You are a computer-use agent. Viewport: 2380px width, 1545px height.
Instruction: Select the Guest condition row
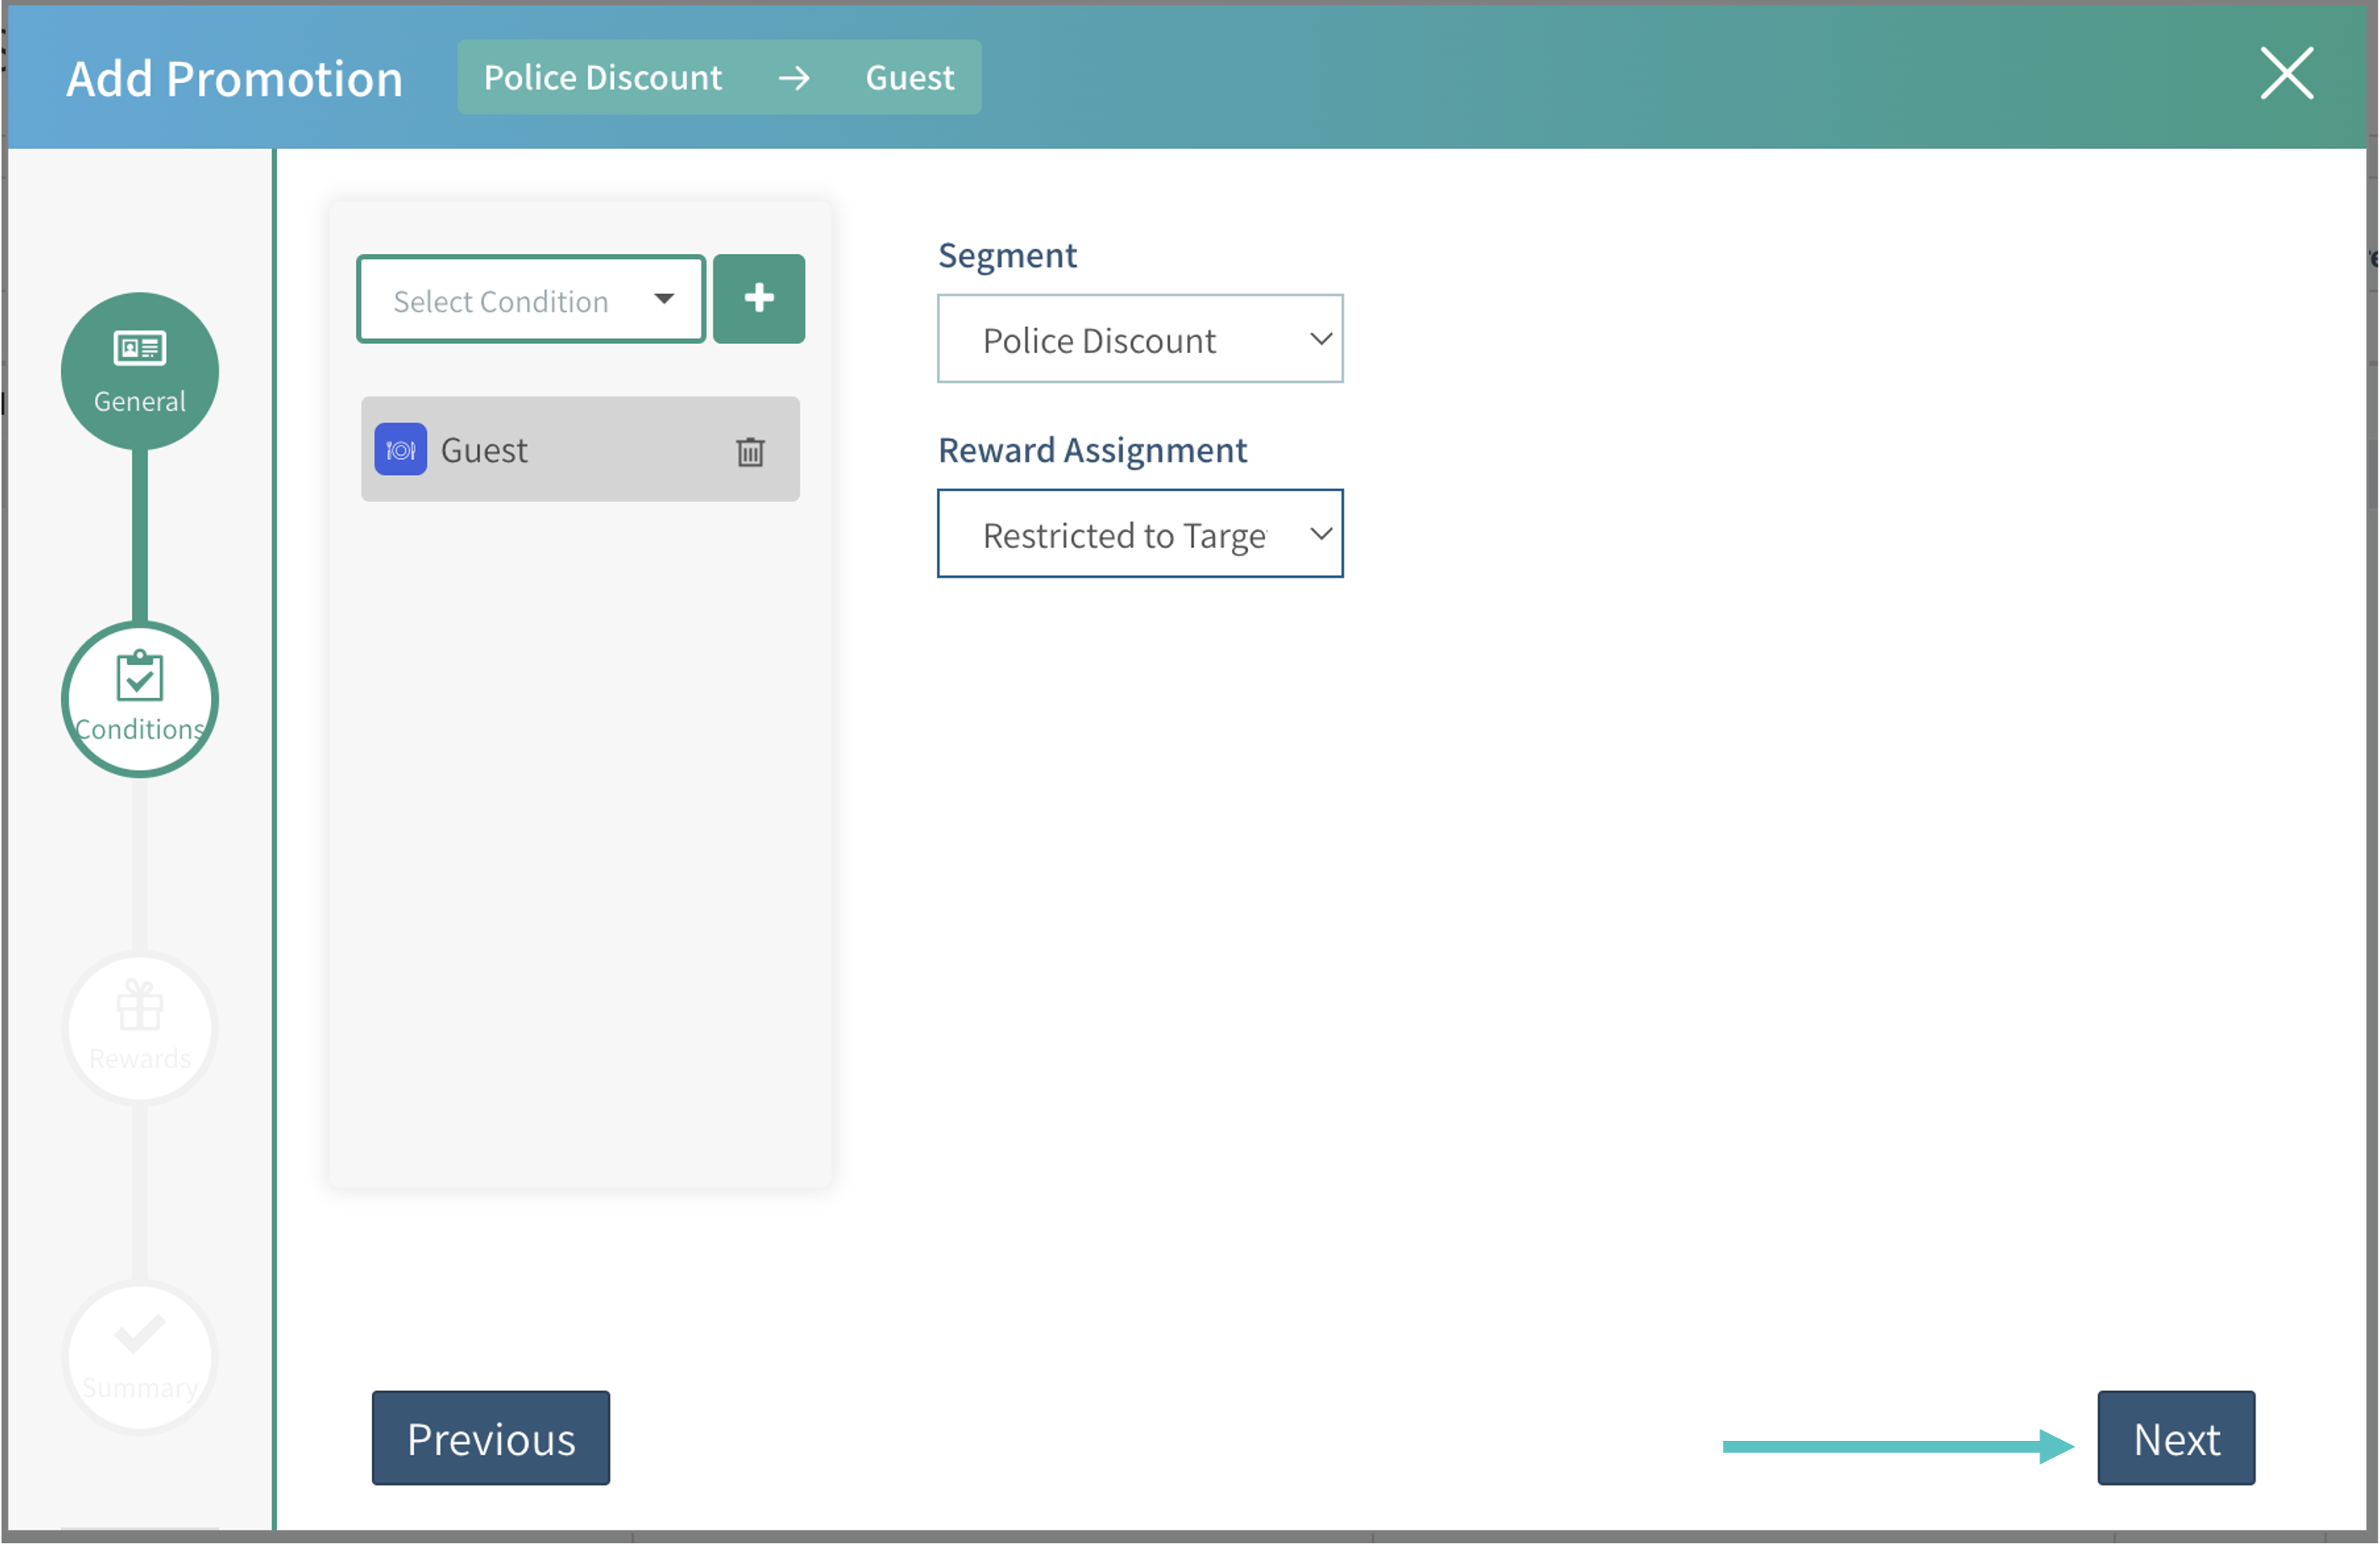coord(580,450)
